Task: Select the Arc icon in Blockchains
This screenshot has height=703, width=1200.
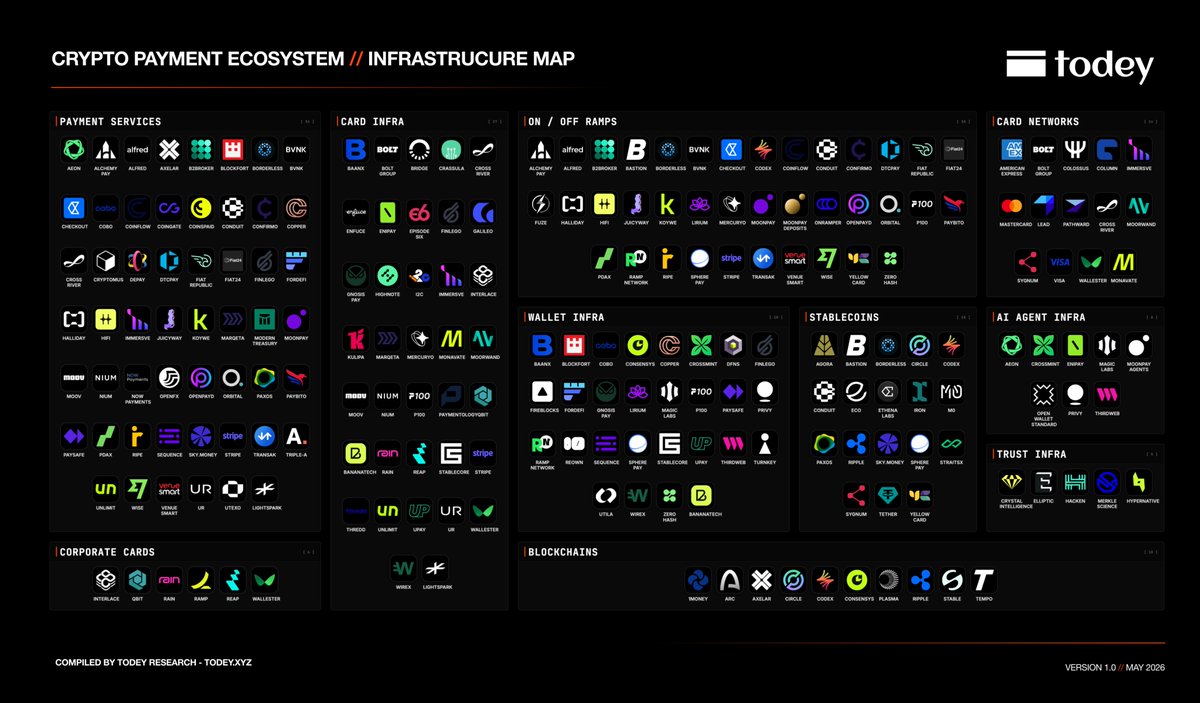Action: coord(730,580)
